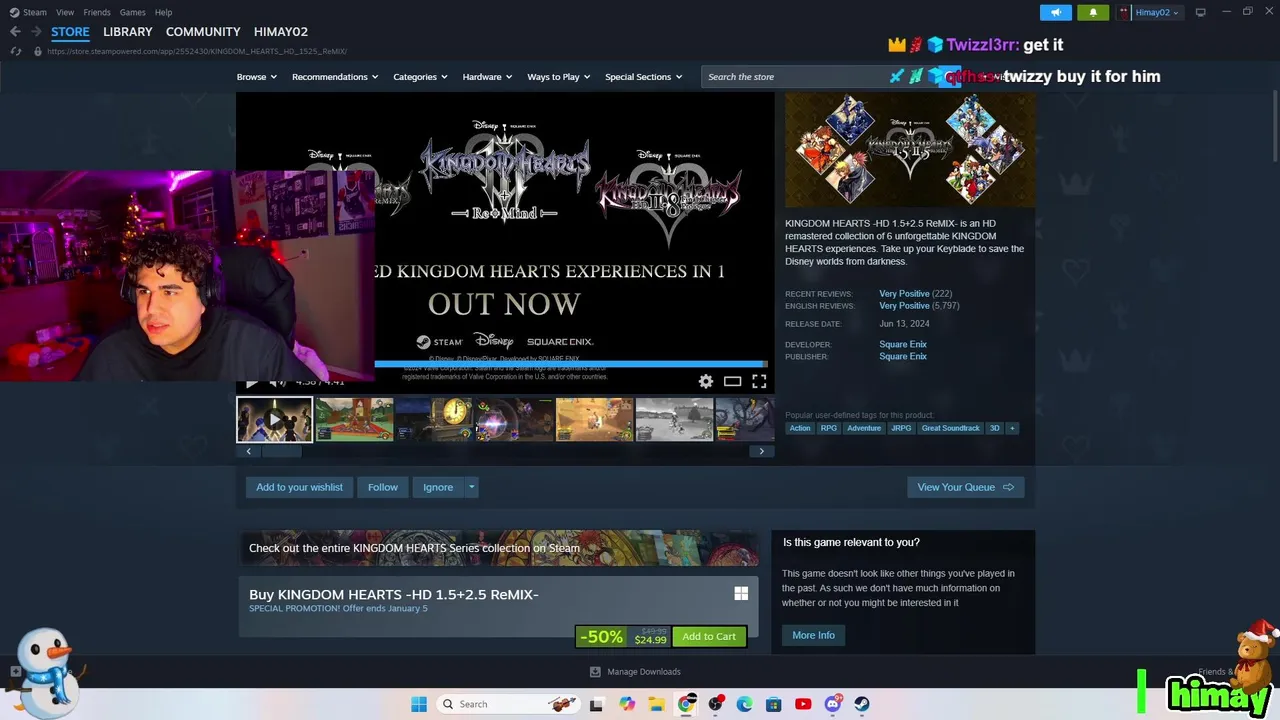Expand the Ways to Play menu
1280x720 pixels.
tap(558, 77)
